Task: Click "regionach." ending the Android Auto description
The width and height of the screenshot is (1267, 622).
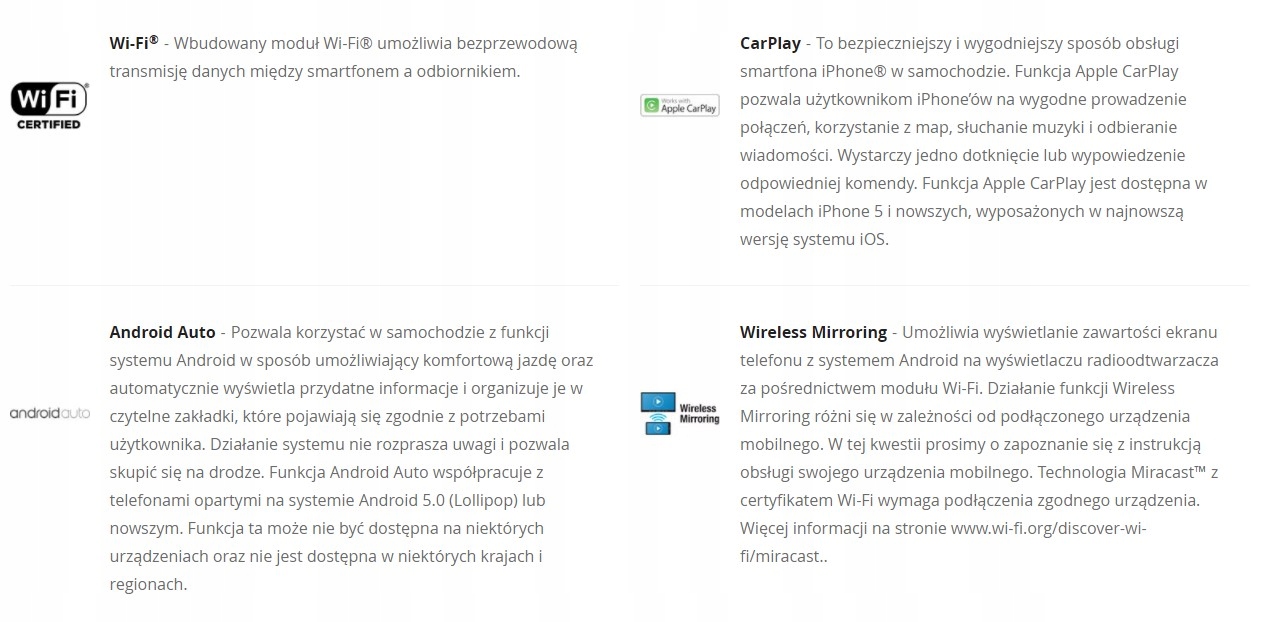Action: click(x=148, y=584)
